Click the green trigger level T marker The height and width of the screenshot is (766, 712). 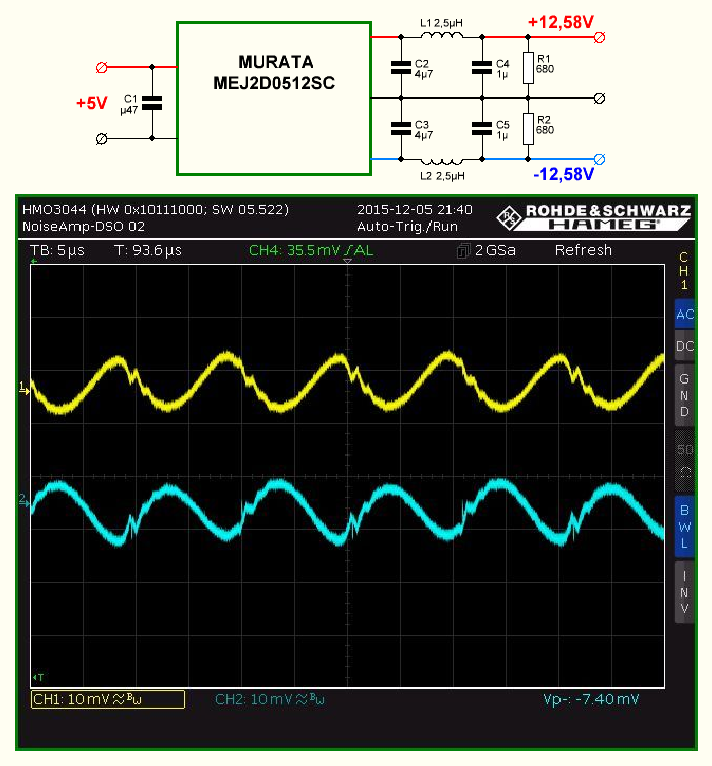(x=38, y=678)
